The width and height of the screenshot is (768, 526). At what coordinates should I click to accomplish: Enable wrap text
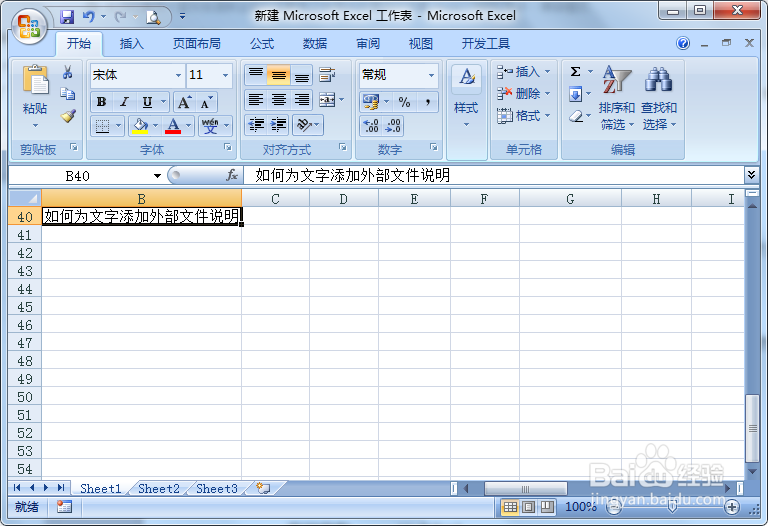pyautogui.click(x=327, y=75)
